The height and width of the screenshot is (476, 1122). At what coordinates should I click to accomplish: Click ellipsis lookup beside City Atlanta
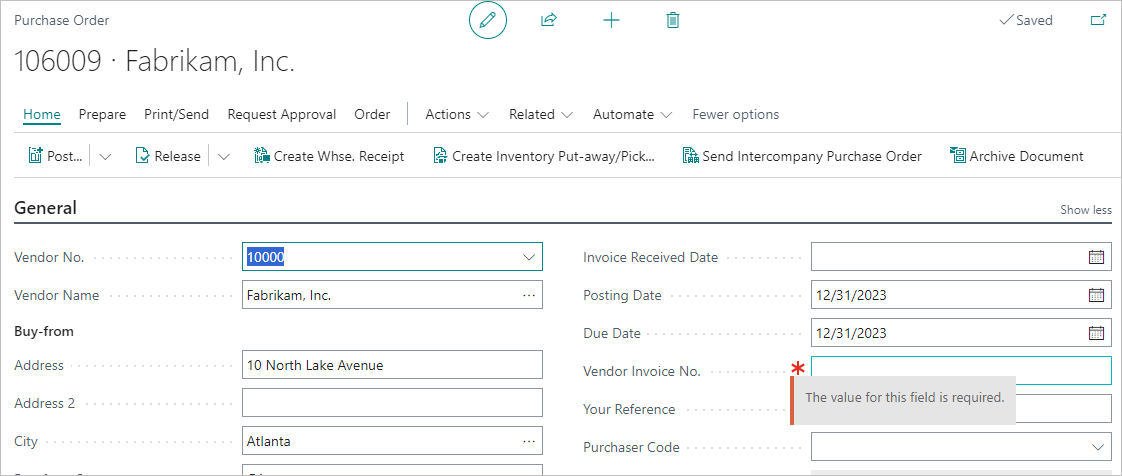click(529, 442)
